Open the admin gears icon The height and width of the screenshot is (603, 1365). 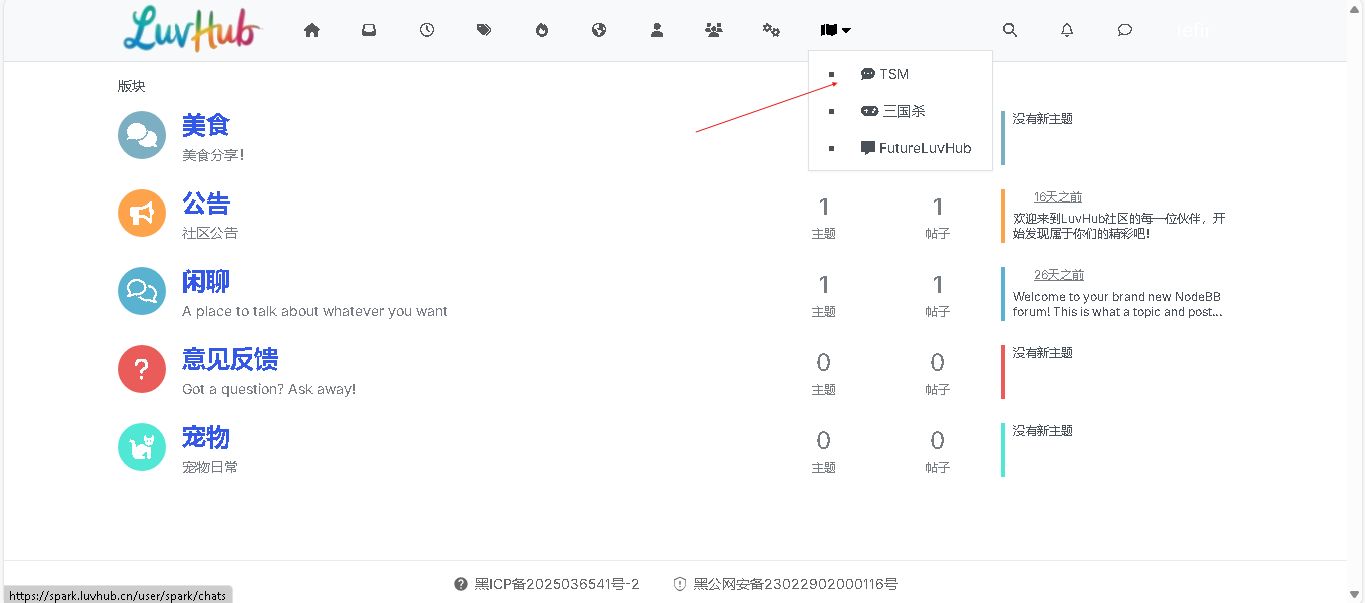coord(771,30)
